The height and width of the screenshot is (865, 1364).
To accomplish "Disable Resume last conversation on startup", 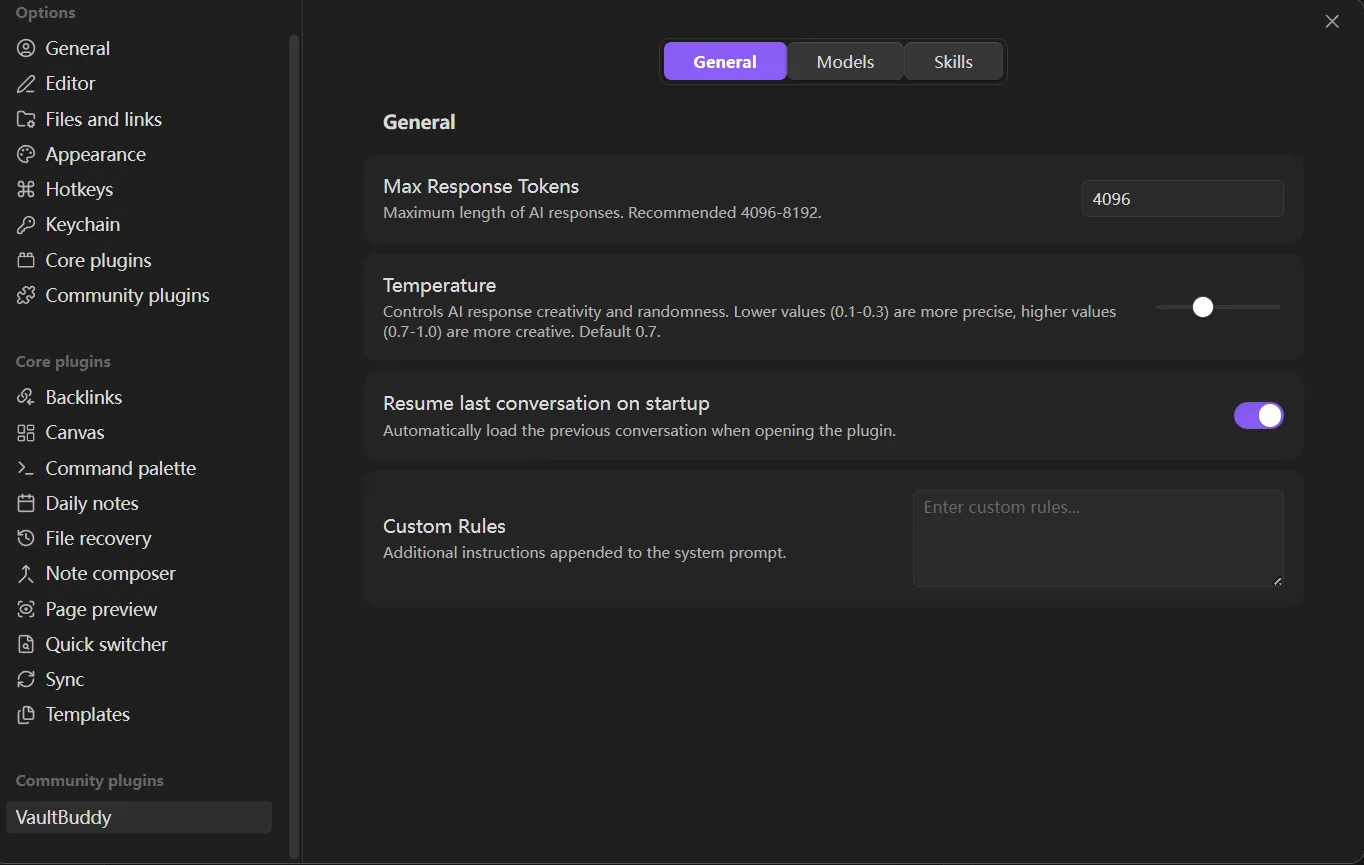I will [1258, 415].
